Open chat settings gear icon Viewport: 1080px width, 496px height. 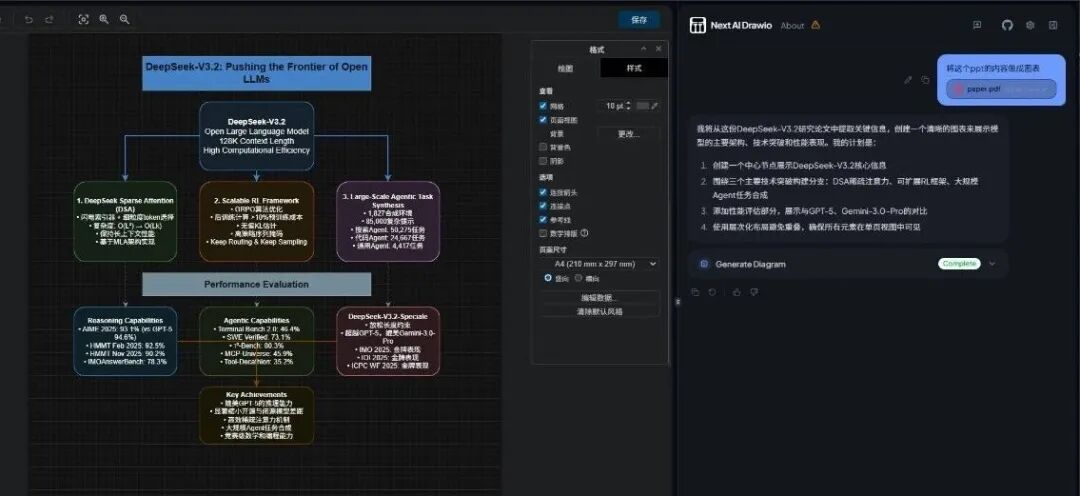[x=1030, y=25]
